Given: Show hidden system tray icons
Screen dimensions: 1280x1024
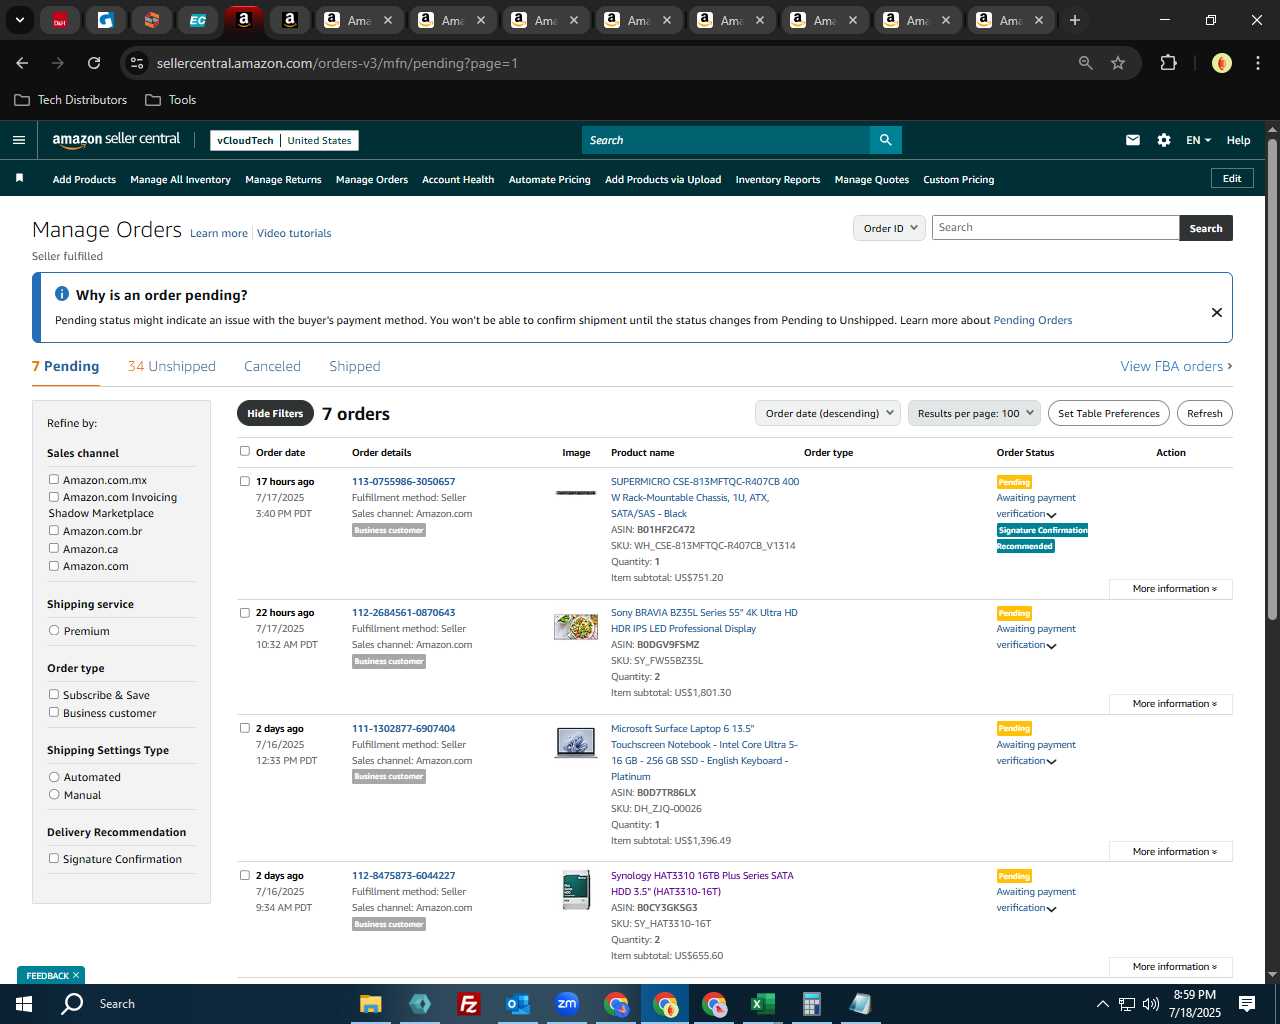Looking at the screenshot, I should click(x=1102, y=1004).
